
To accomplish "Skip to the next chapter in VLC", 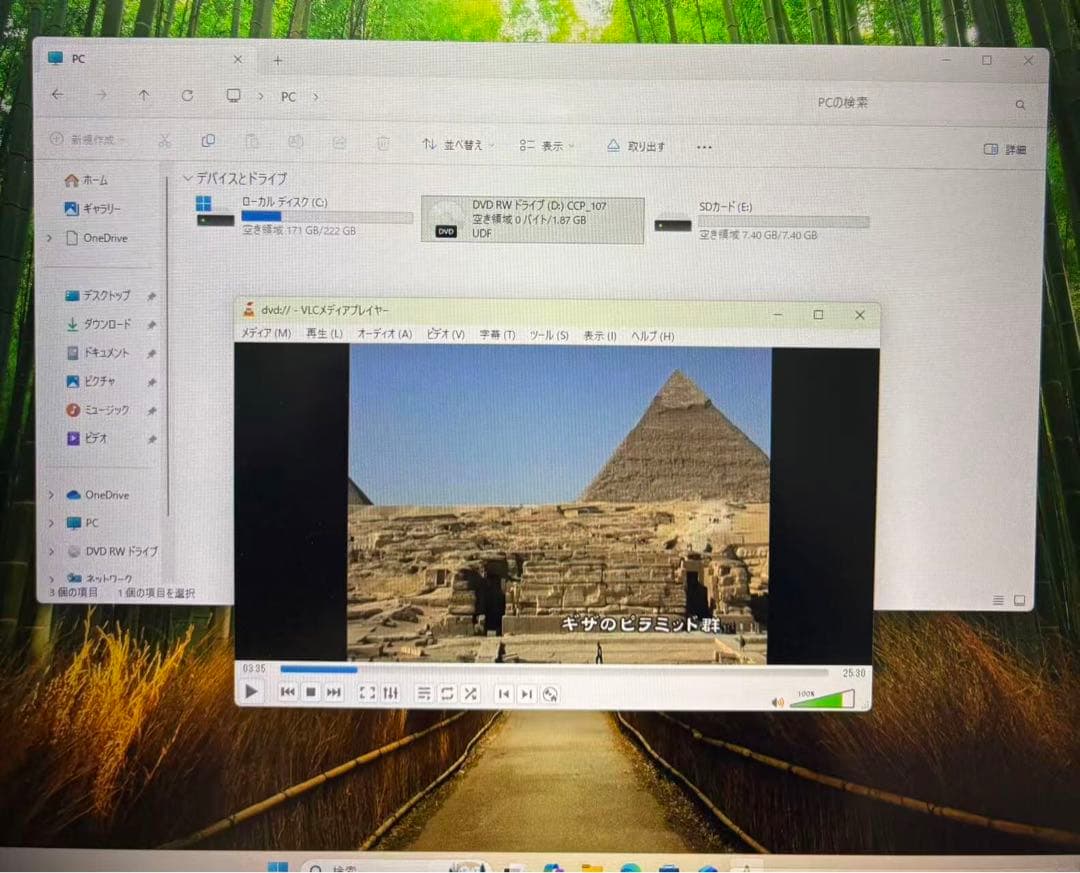I will [526, 693].
